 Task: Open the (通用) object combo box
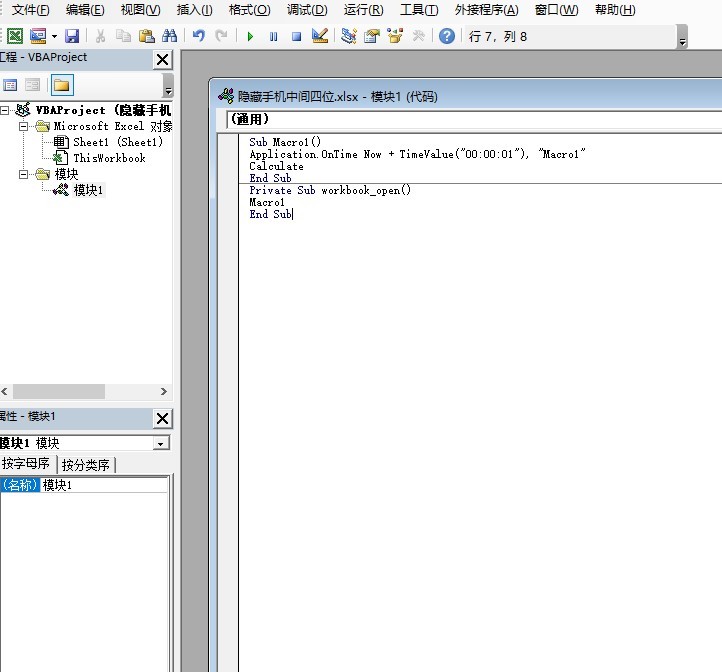point(474,119)
